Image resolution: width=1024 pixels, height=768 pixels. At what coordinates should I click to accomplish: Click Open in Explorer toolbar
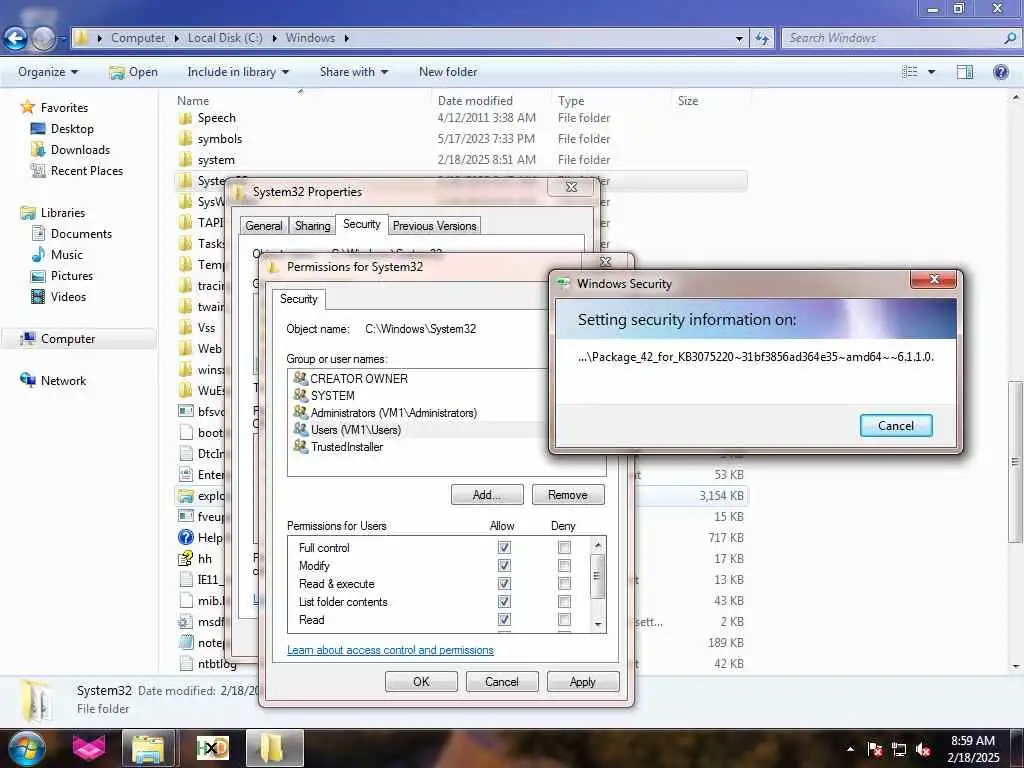coord(134,72)
